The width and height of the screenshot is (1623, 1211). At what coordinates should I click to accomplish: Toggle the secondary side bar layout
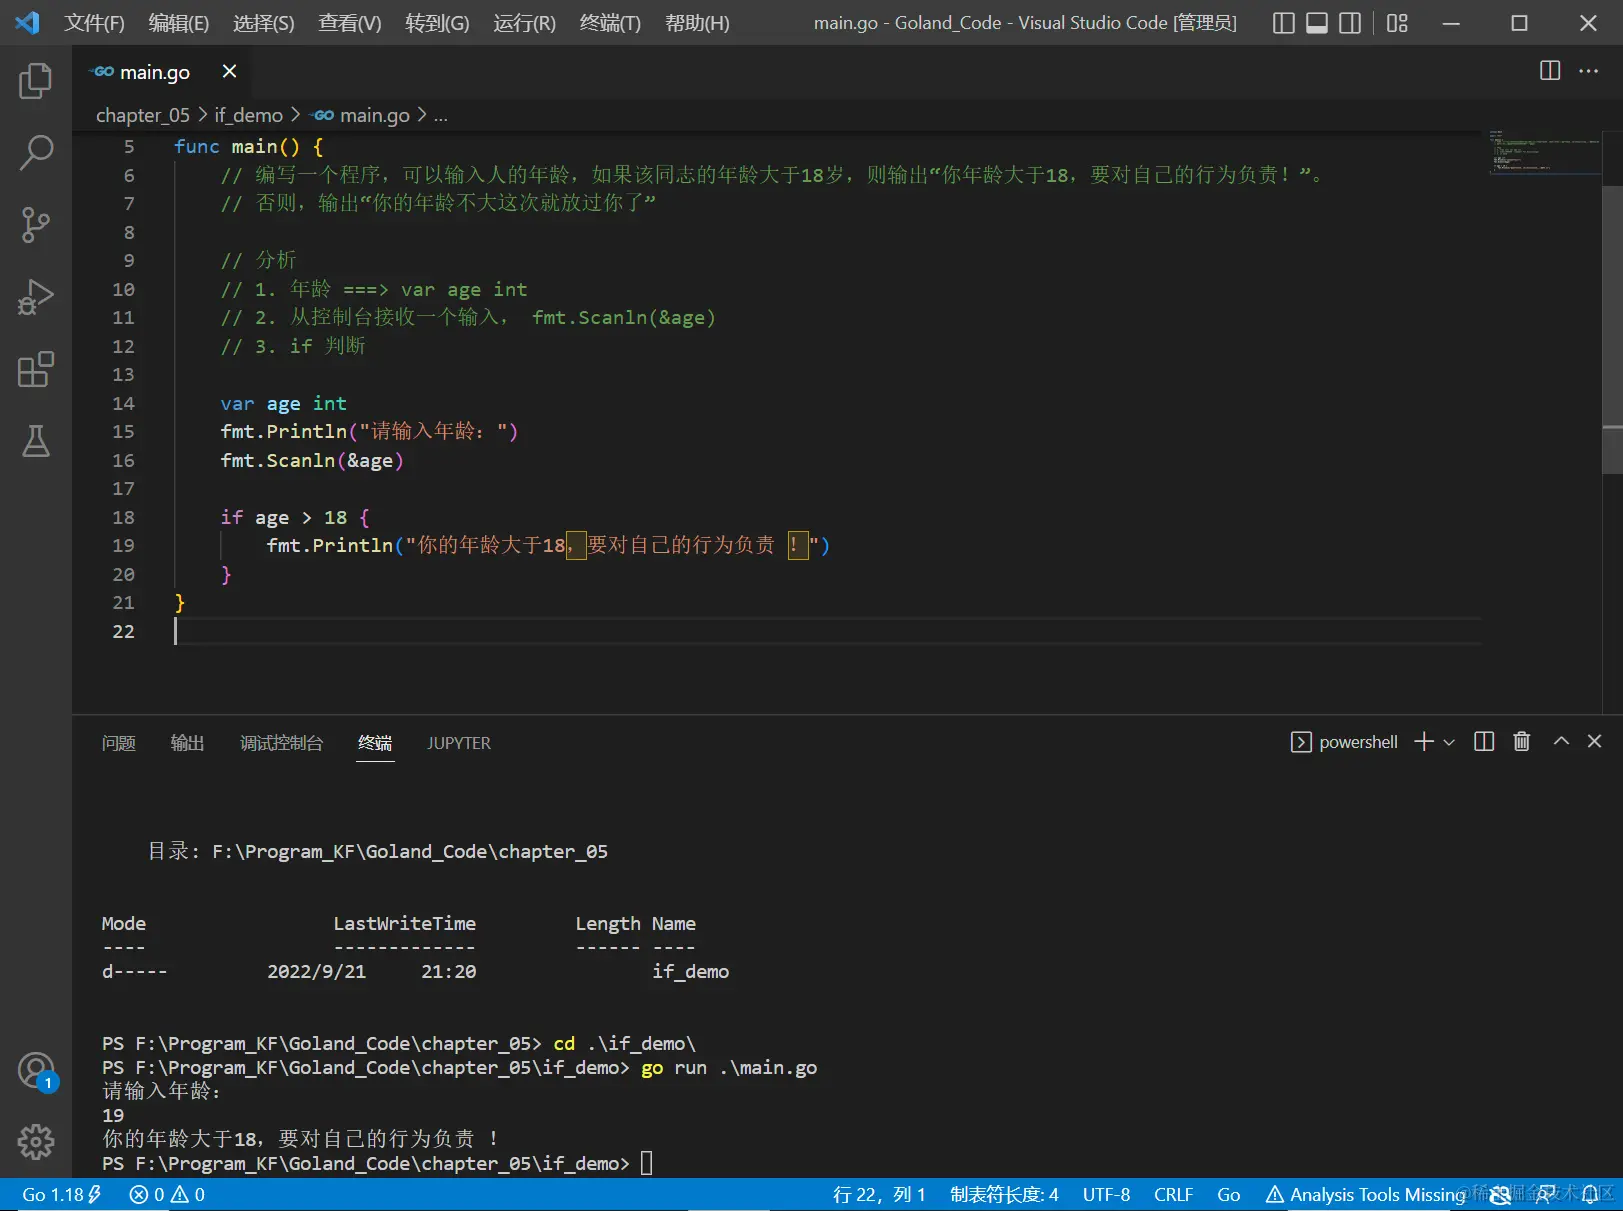coord(1350,23)
